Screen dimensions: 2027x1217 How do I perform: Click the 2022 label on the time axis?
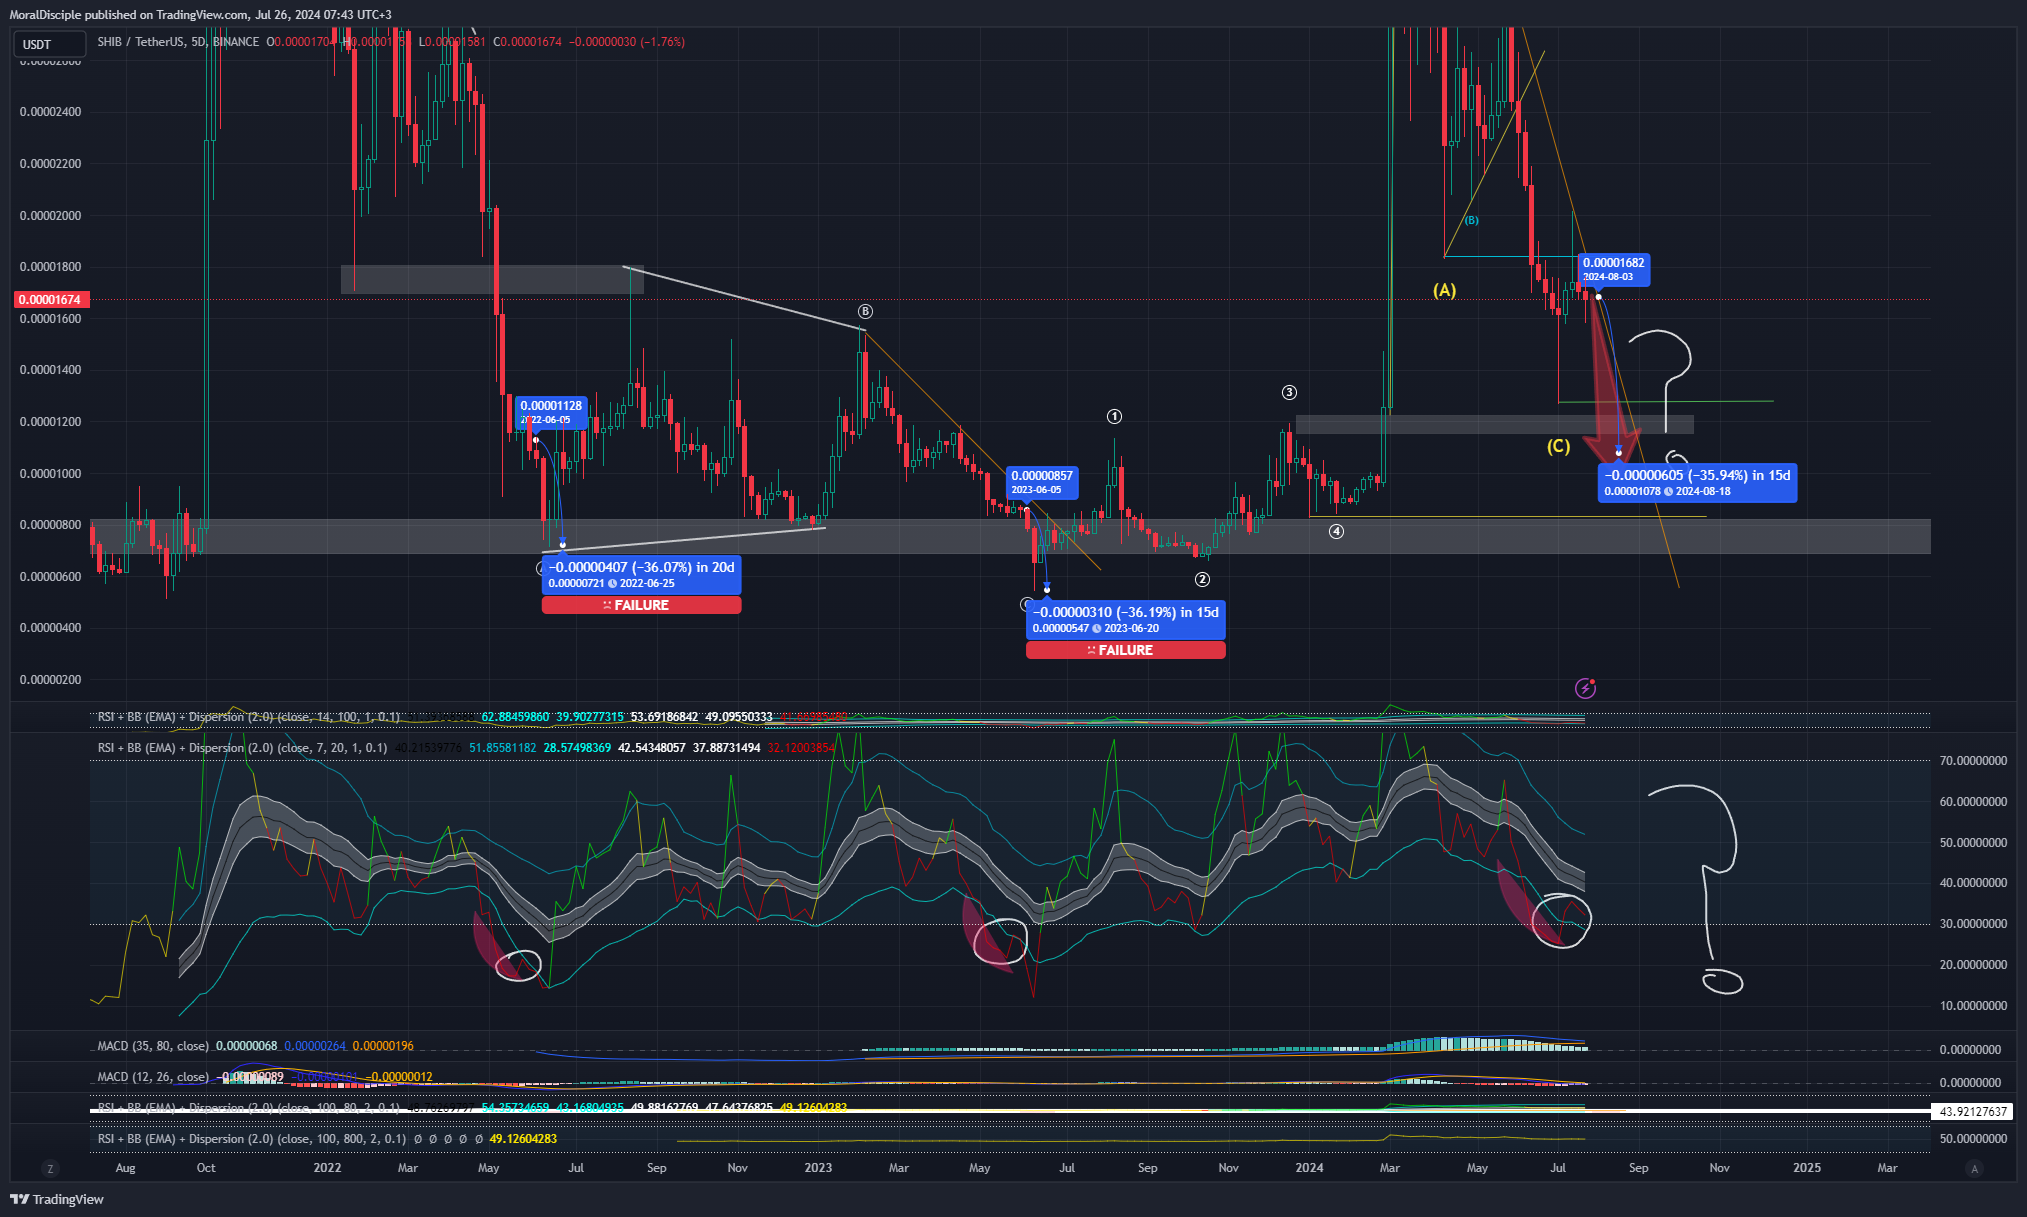click(327, 1168)
